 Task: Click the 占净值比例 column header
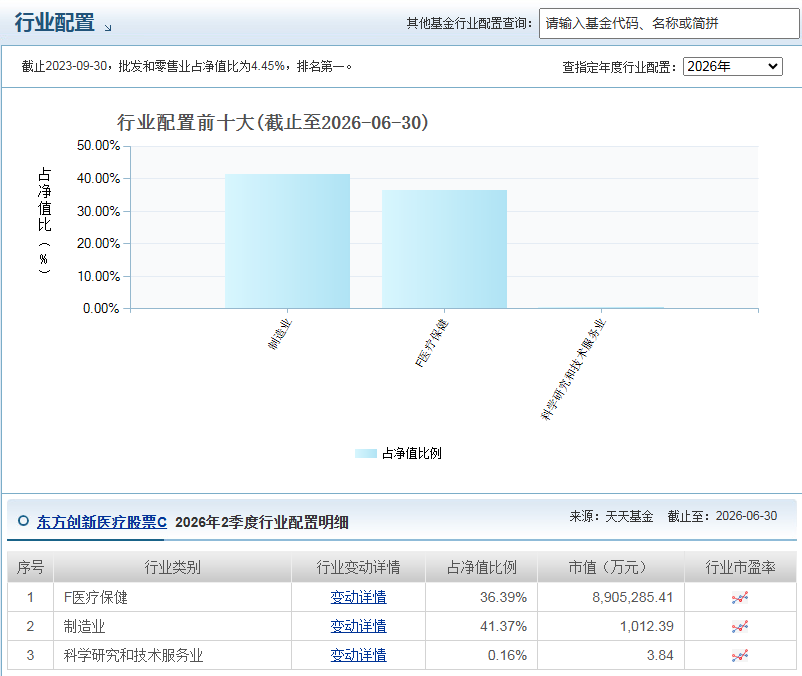[481, 567]
